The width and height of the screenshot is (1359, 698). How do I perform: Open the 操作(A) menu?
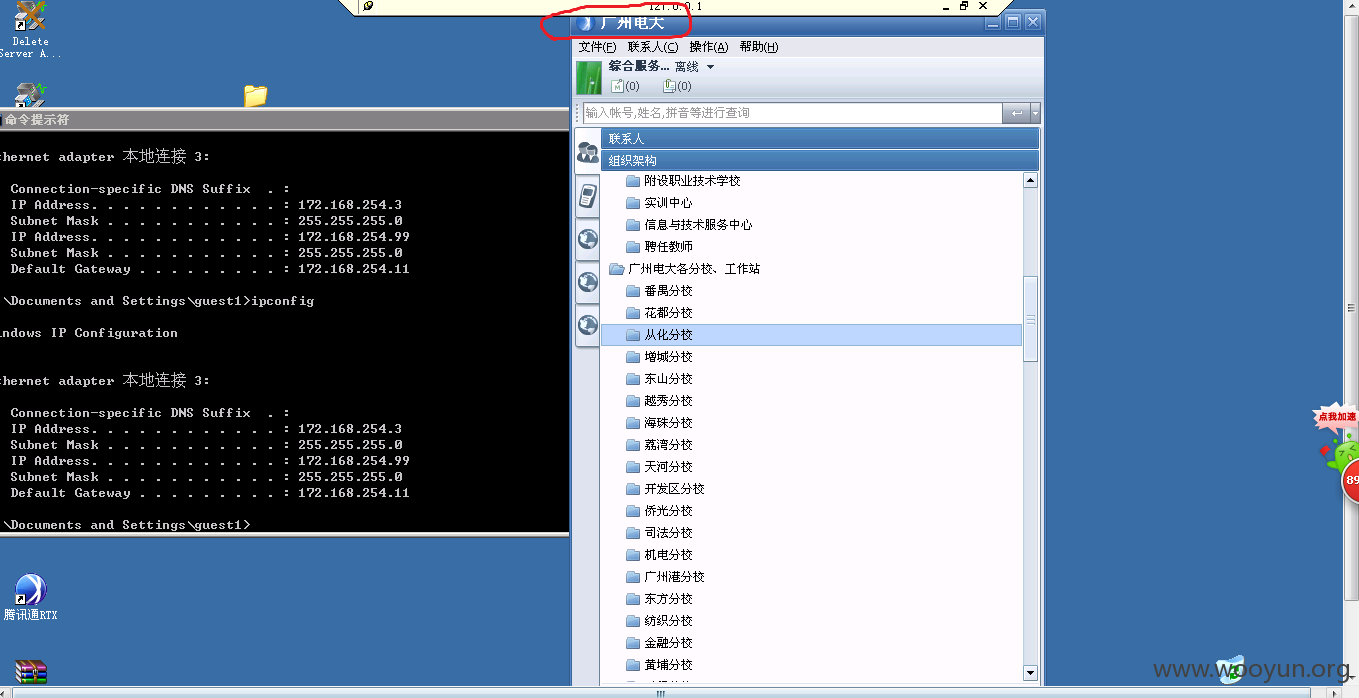pyautogui.click(x=708, y=47)
